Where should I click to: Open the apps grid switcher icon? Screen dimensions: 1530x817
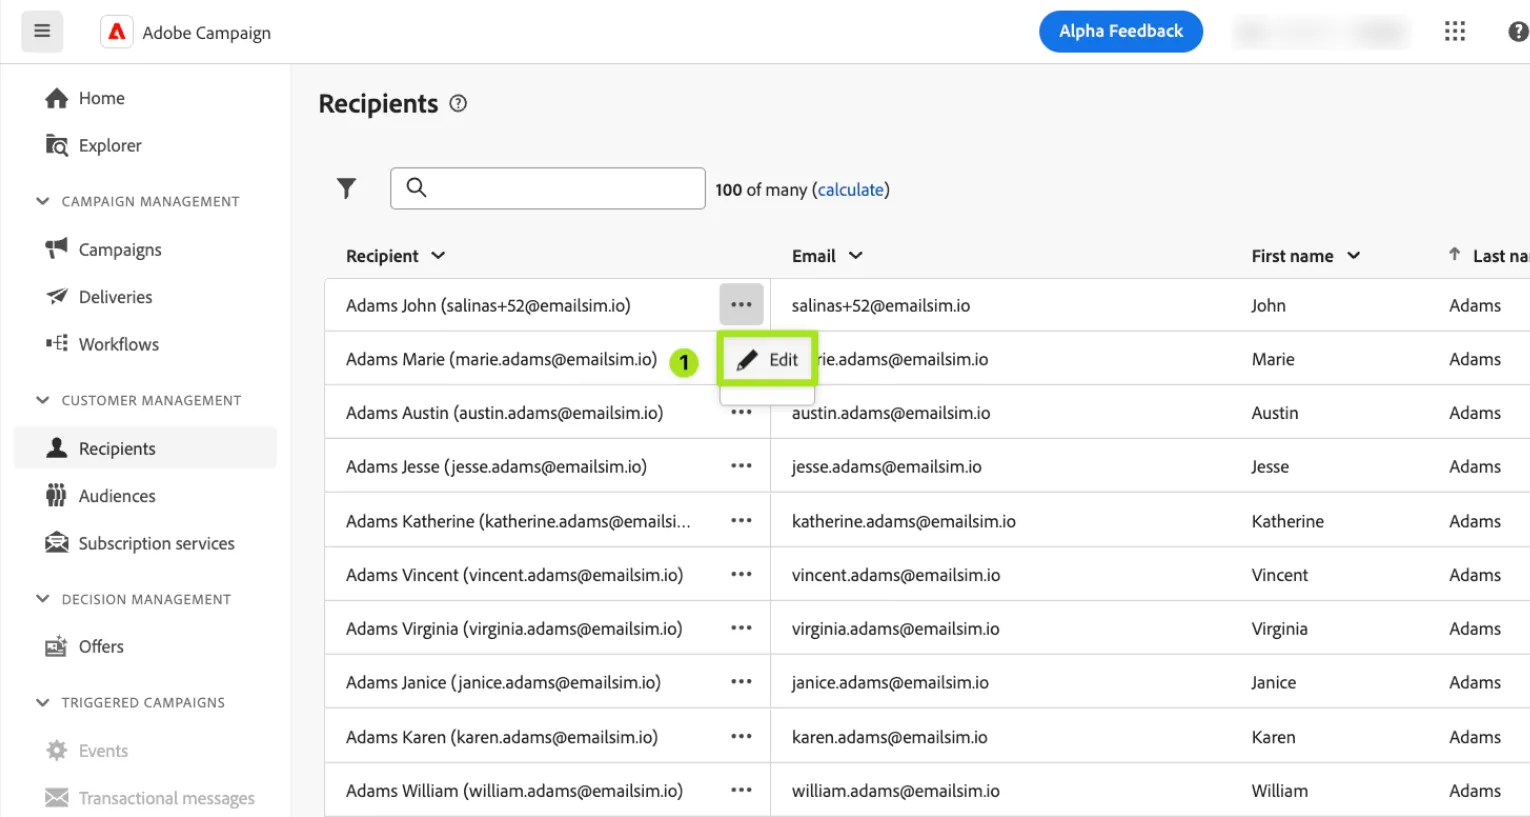pyautogui.click(x=1455, y=32)
